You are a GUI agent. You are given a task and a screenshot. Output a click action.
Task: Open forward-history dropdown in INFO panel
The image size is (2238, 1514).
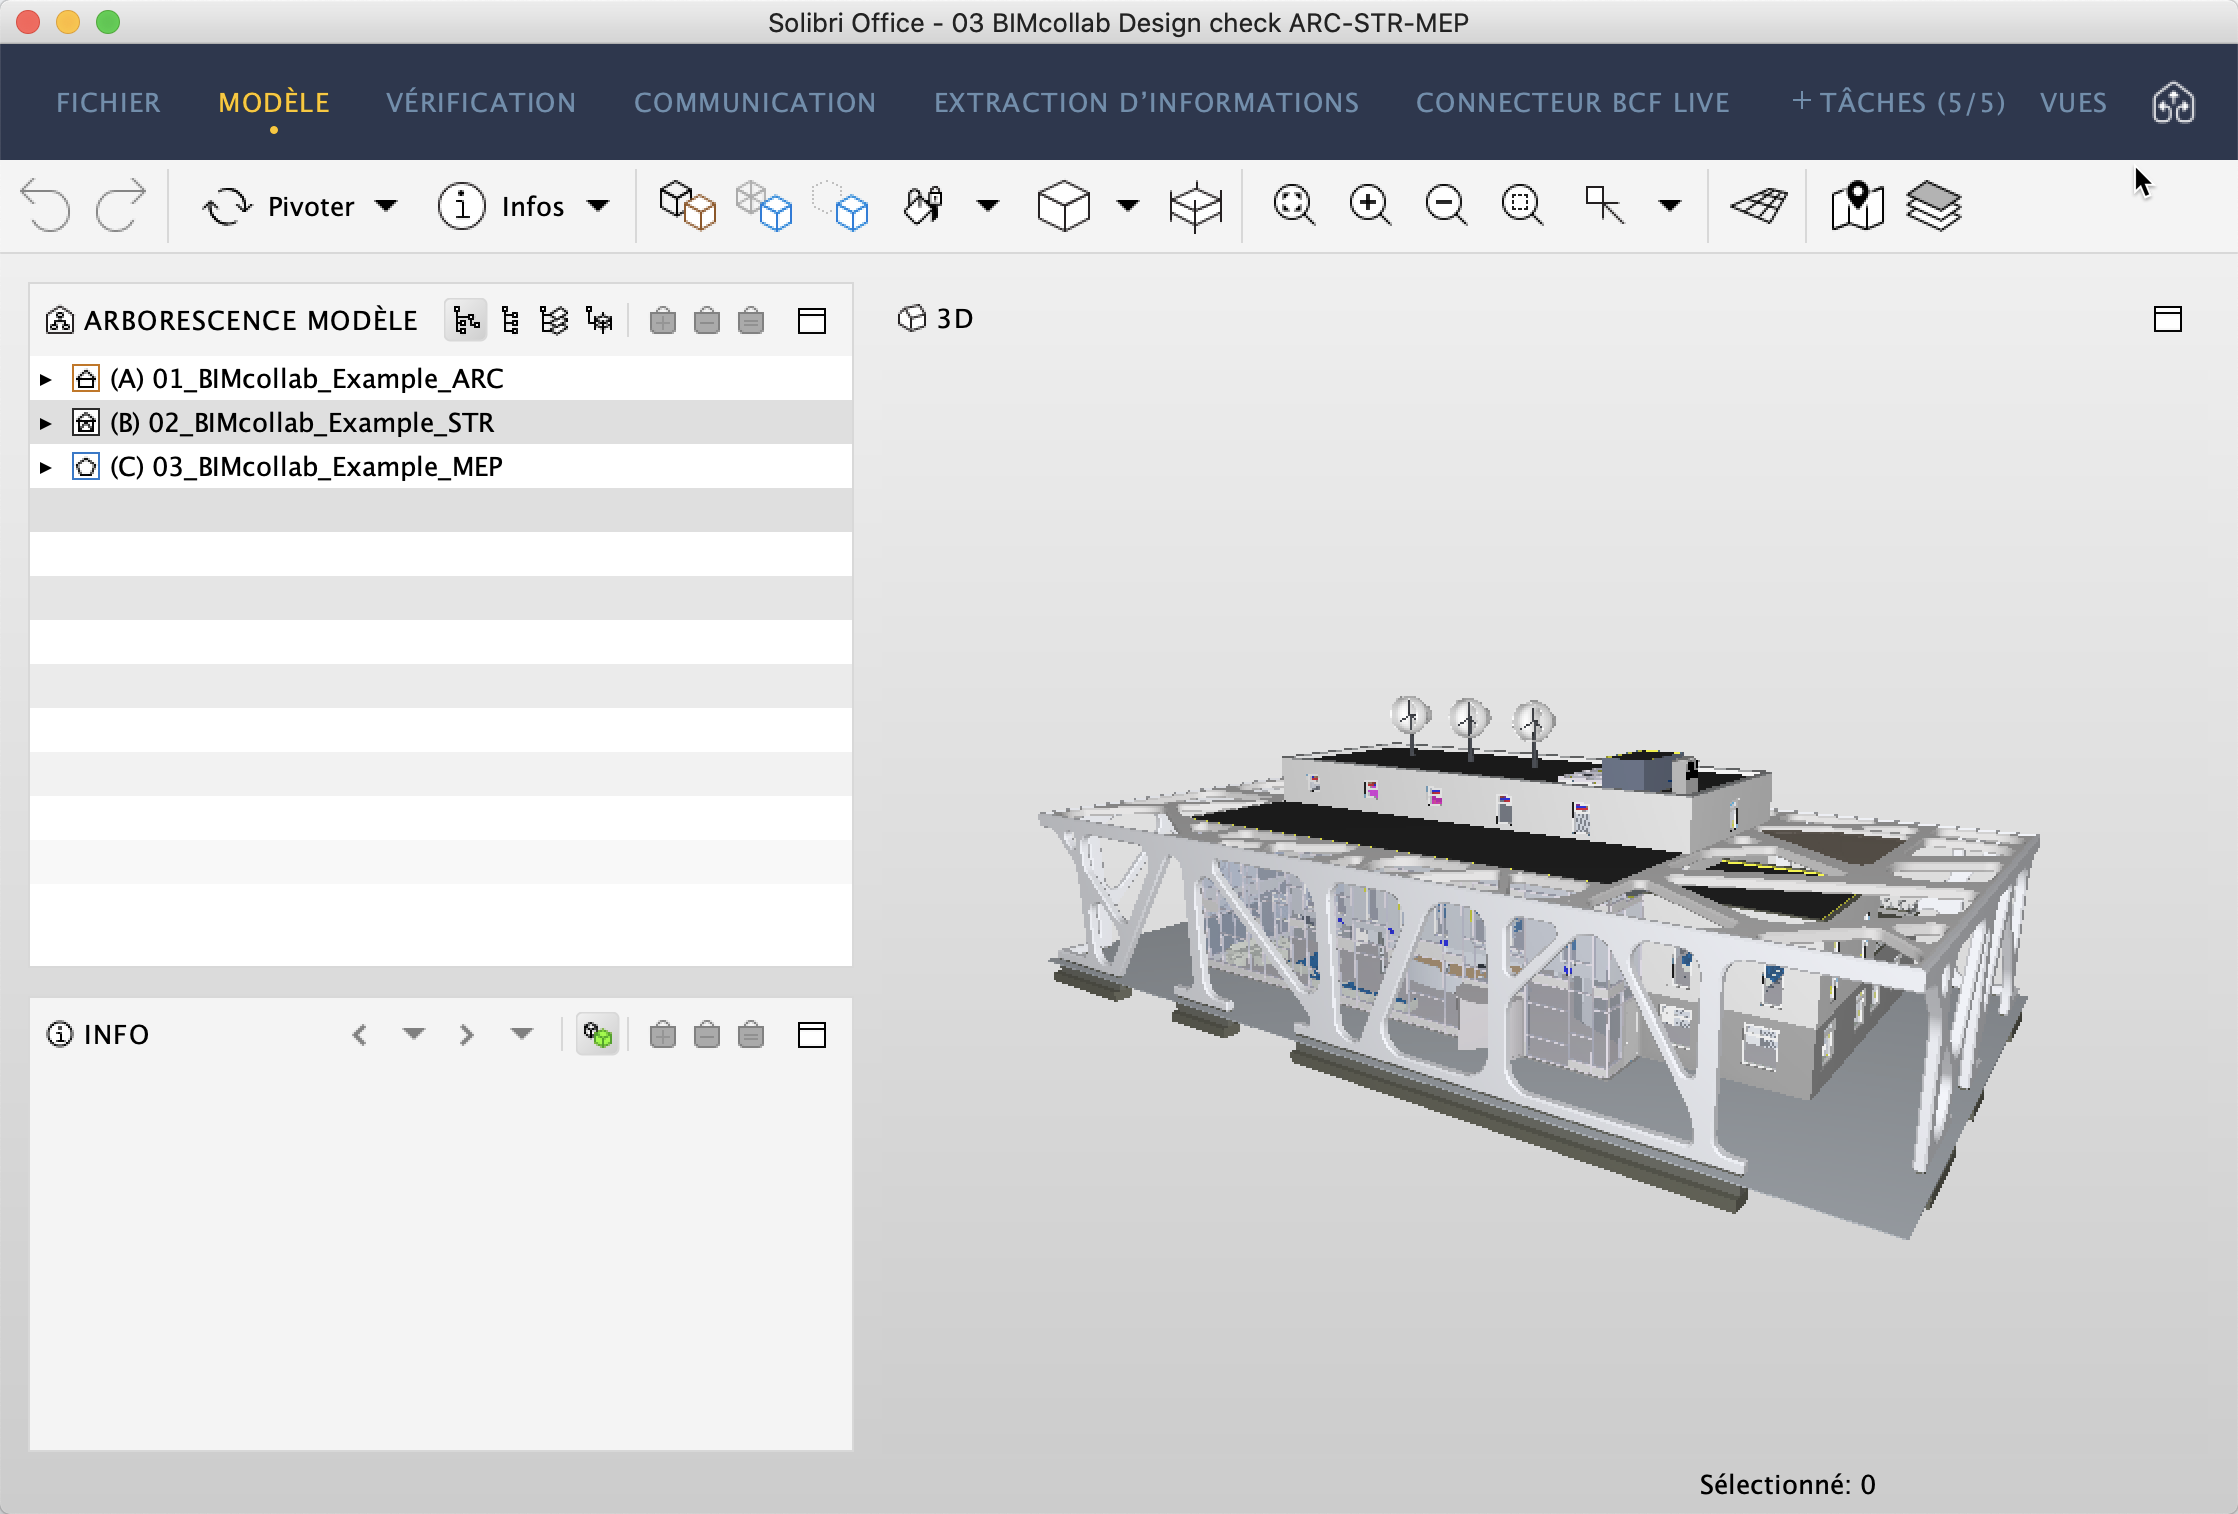[522, 1034]
